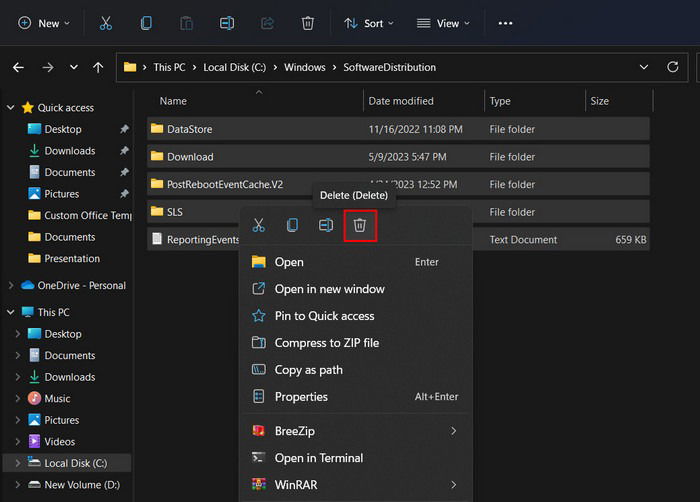Image resolution: width=700 pixels, height=502 pixels.
Task: Open the View dropdown
Action: pyautogui.click(x=443, y=23)
